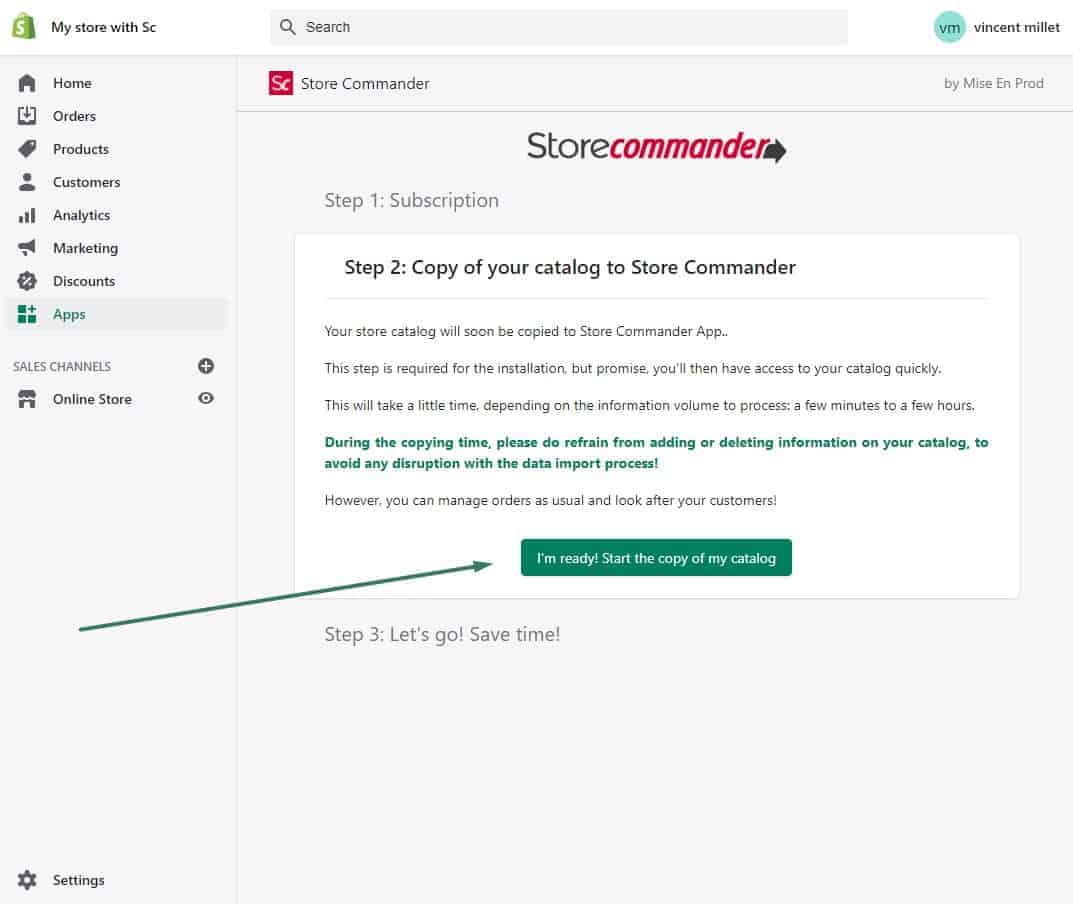The height and width of the screenshot is (904, 1073).
Task: Click the Online Store storefront icon
Action: 27,399
